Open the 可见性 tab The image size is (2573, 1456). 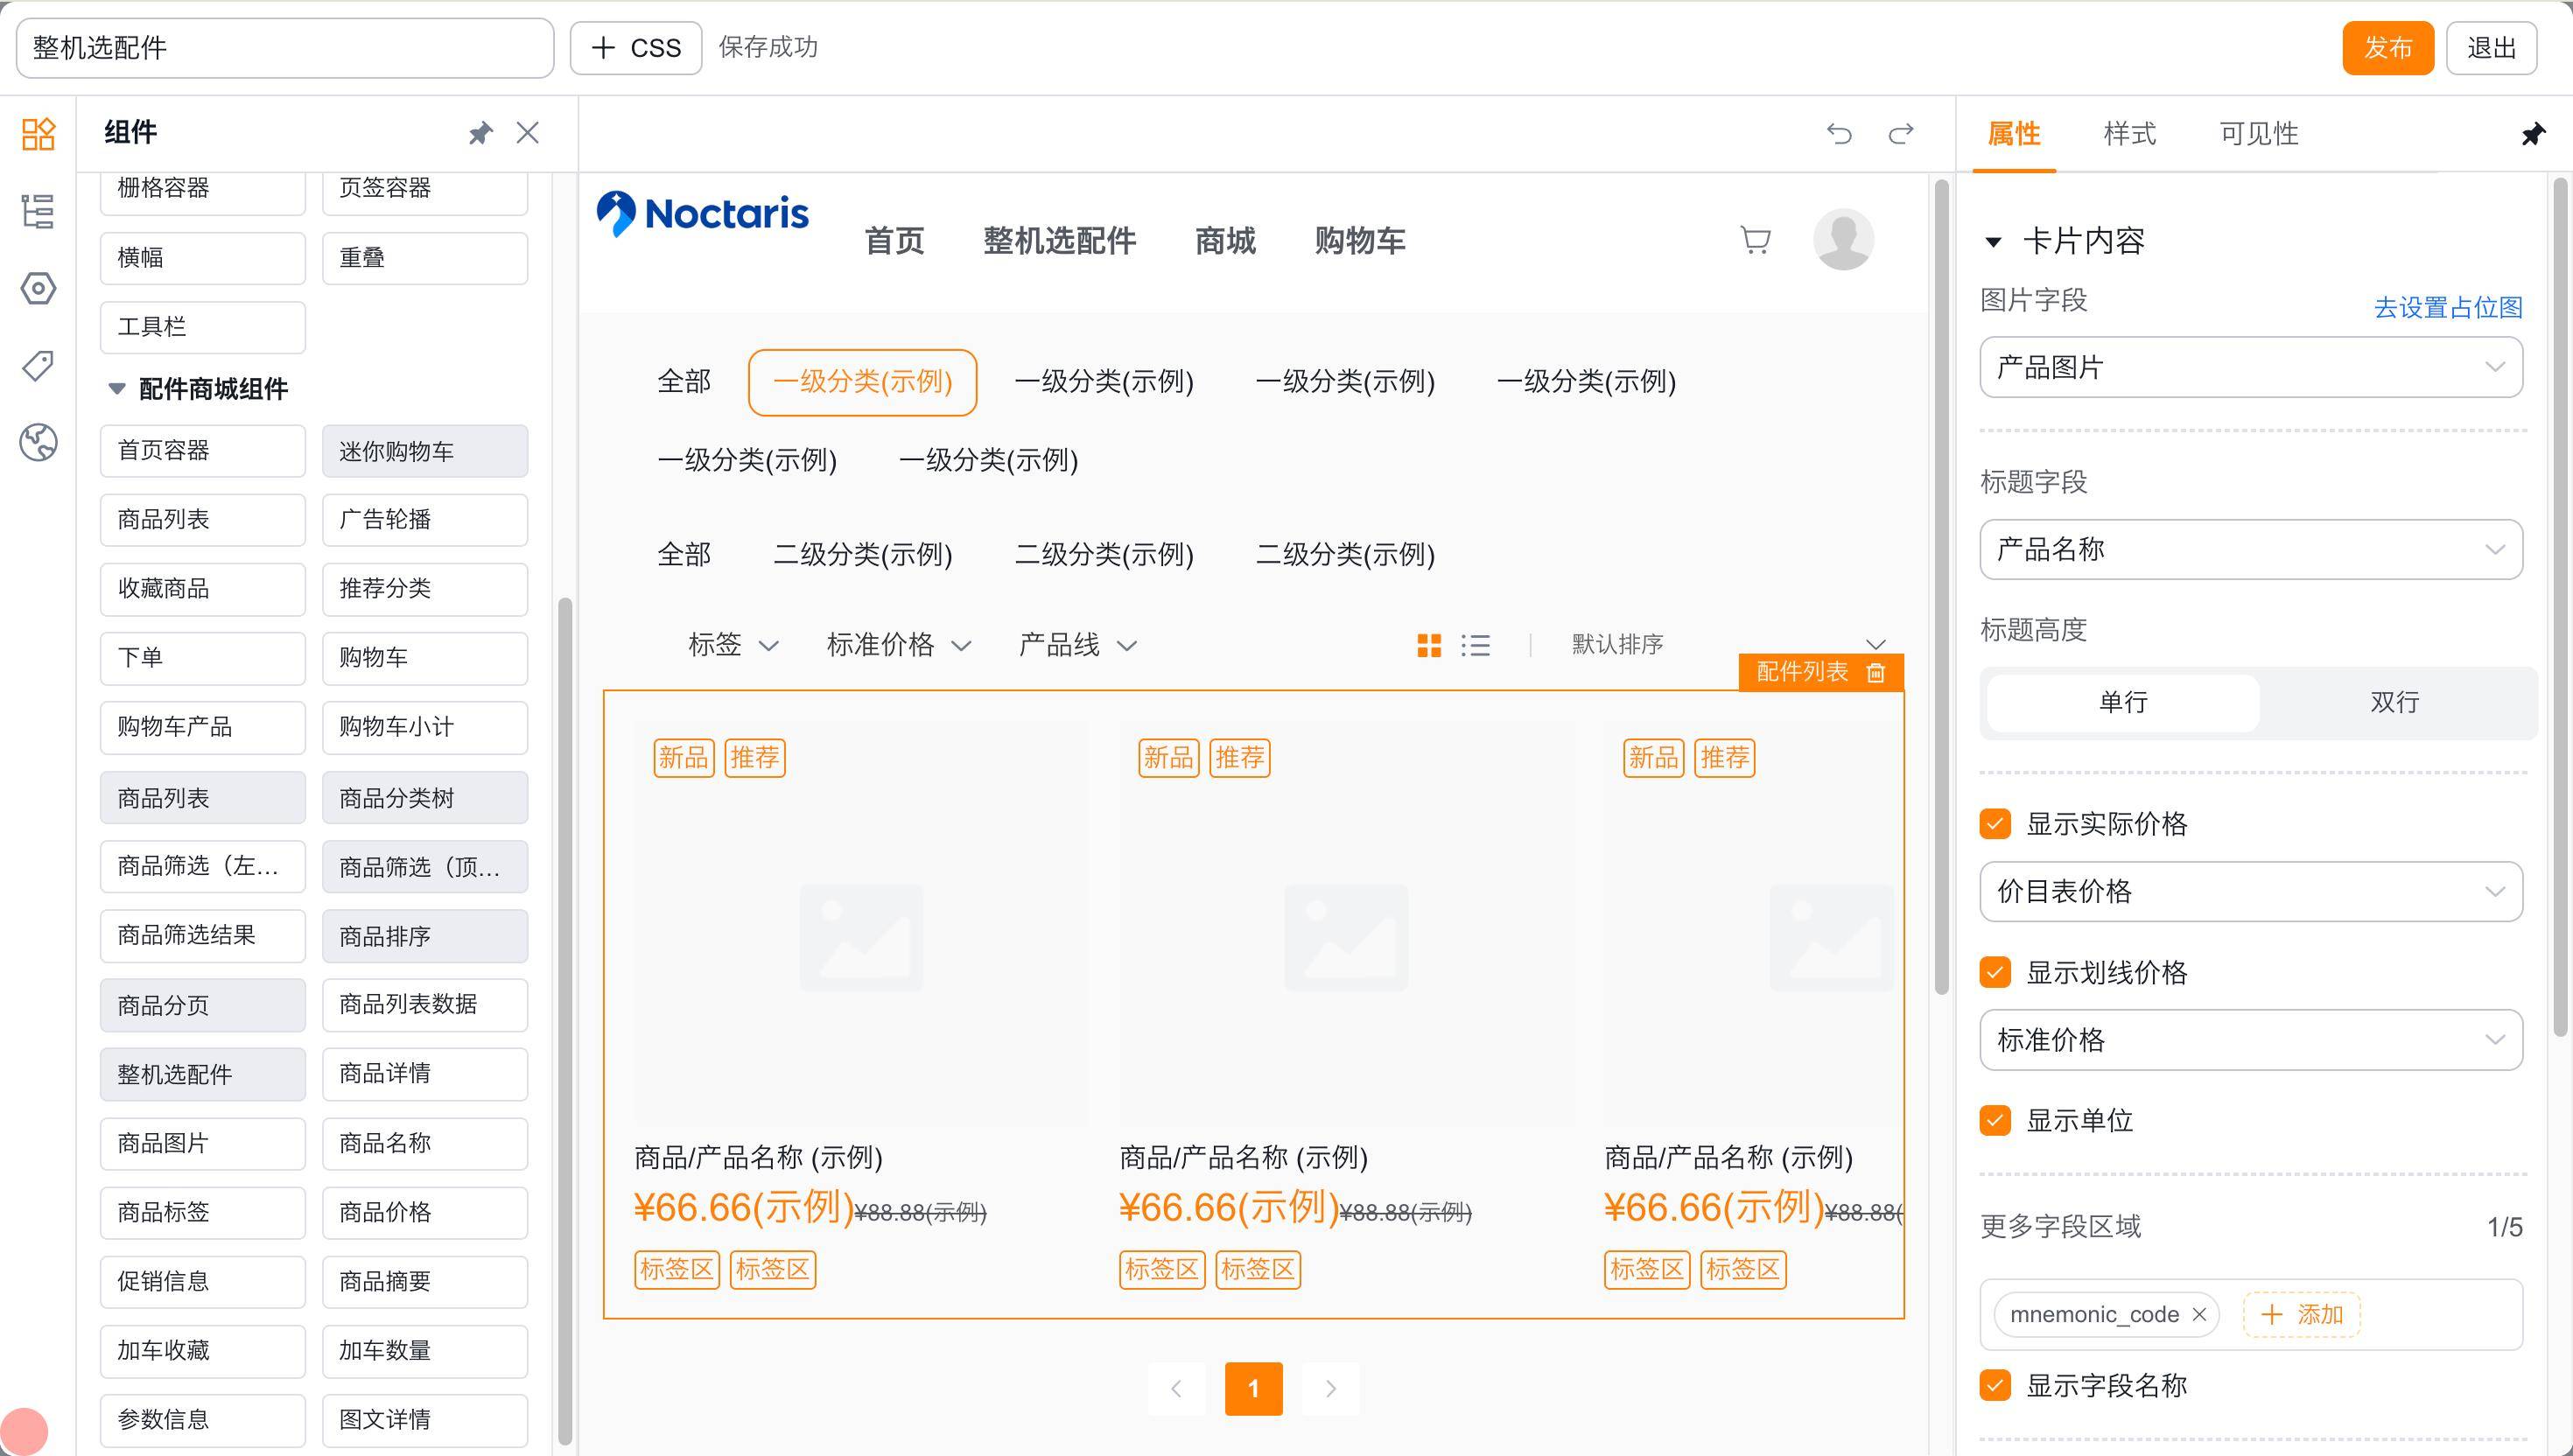2258,133
